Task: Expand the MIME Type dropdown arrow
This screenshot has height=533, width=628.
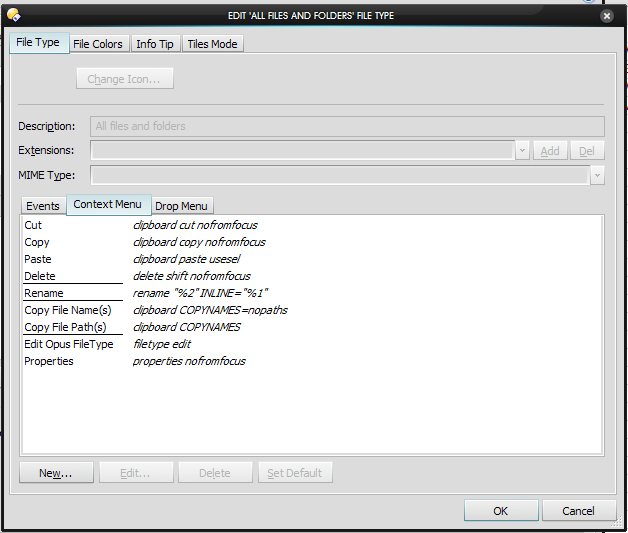Action: pos(597,175)
